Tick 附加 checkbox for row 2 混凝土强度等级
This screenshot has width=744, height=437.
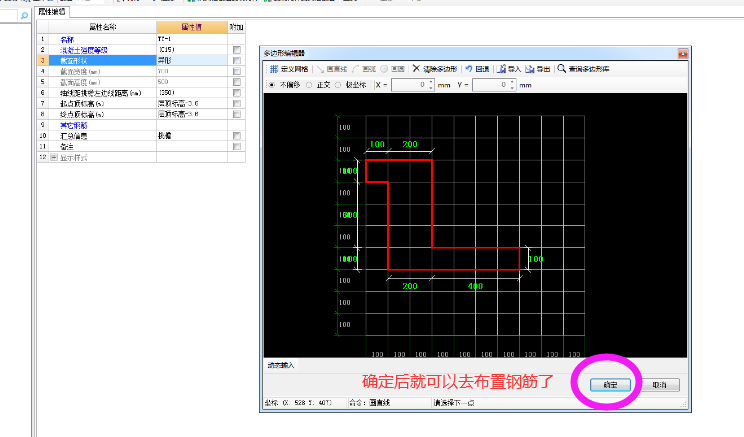click(x=237, y=50)
